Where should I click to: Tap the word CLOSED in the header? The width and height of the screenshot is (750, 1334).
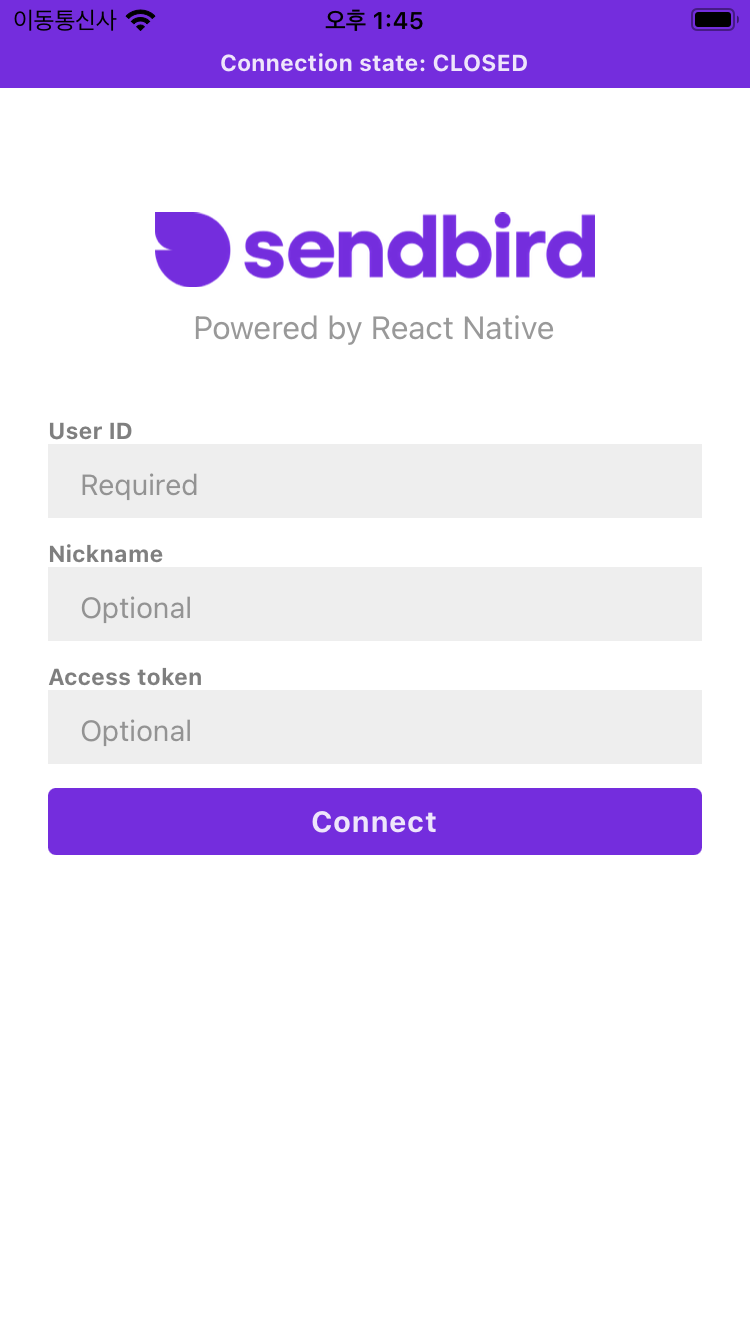480,64
